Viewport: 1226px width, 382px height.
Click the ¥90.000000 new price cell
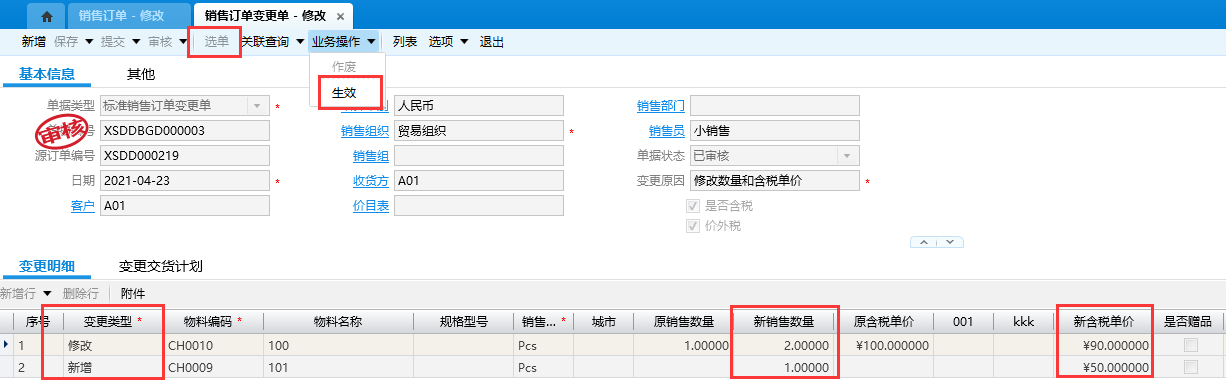[x=1103, y=345]
